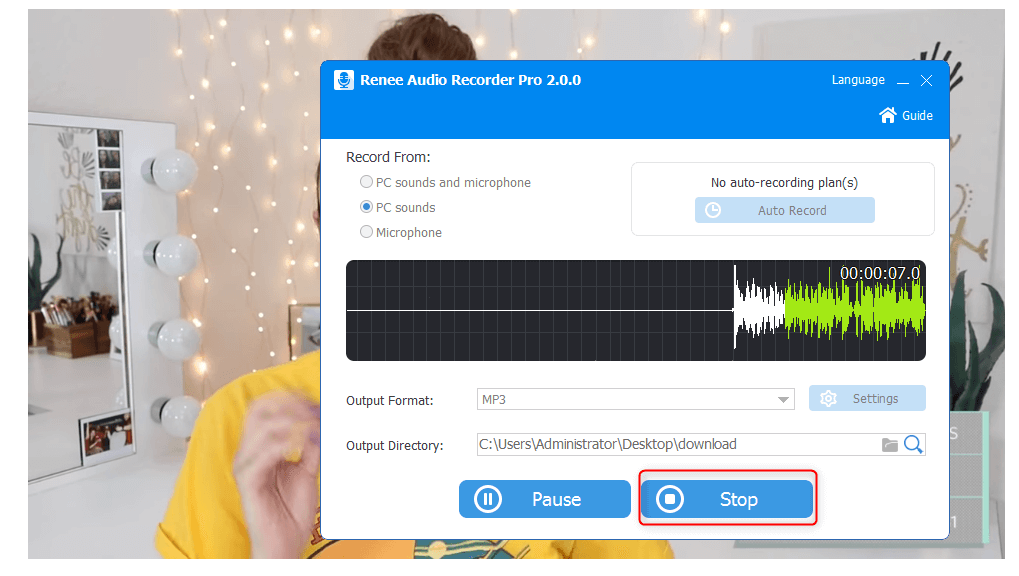The width and height of the screenshot is (1019, 576).
Task: Close the Renee Audio Recorder window
Action: point(927,81)
